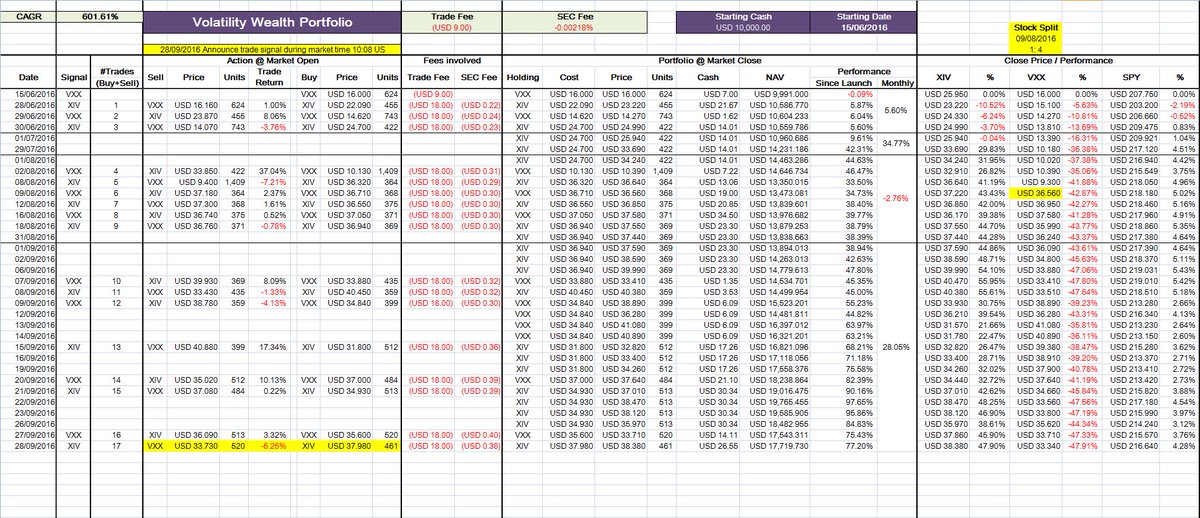Select the CAGR label cell
This screenshot has width=1200, height=518.
28,17
